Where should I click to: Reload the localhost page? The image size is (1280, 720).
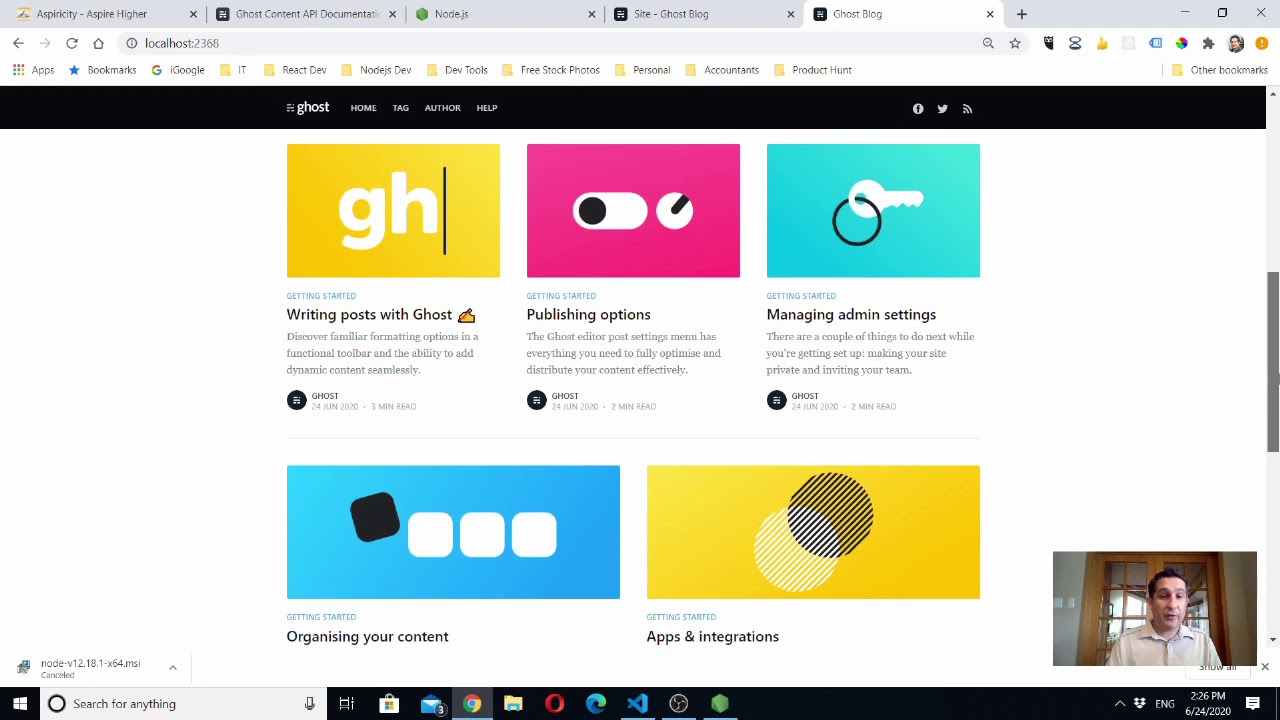(72, 43)
